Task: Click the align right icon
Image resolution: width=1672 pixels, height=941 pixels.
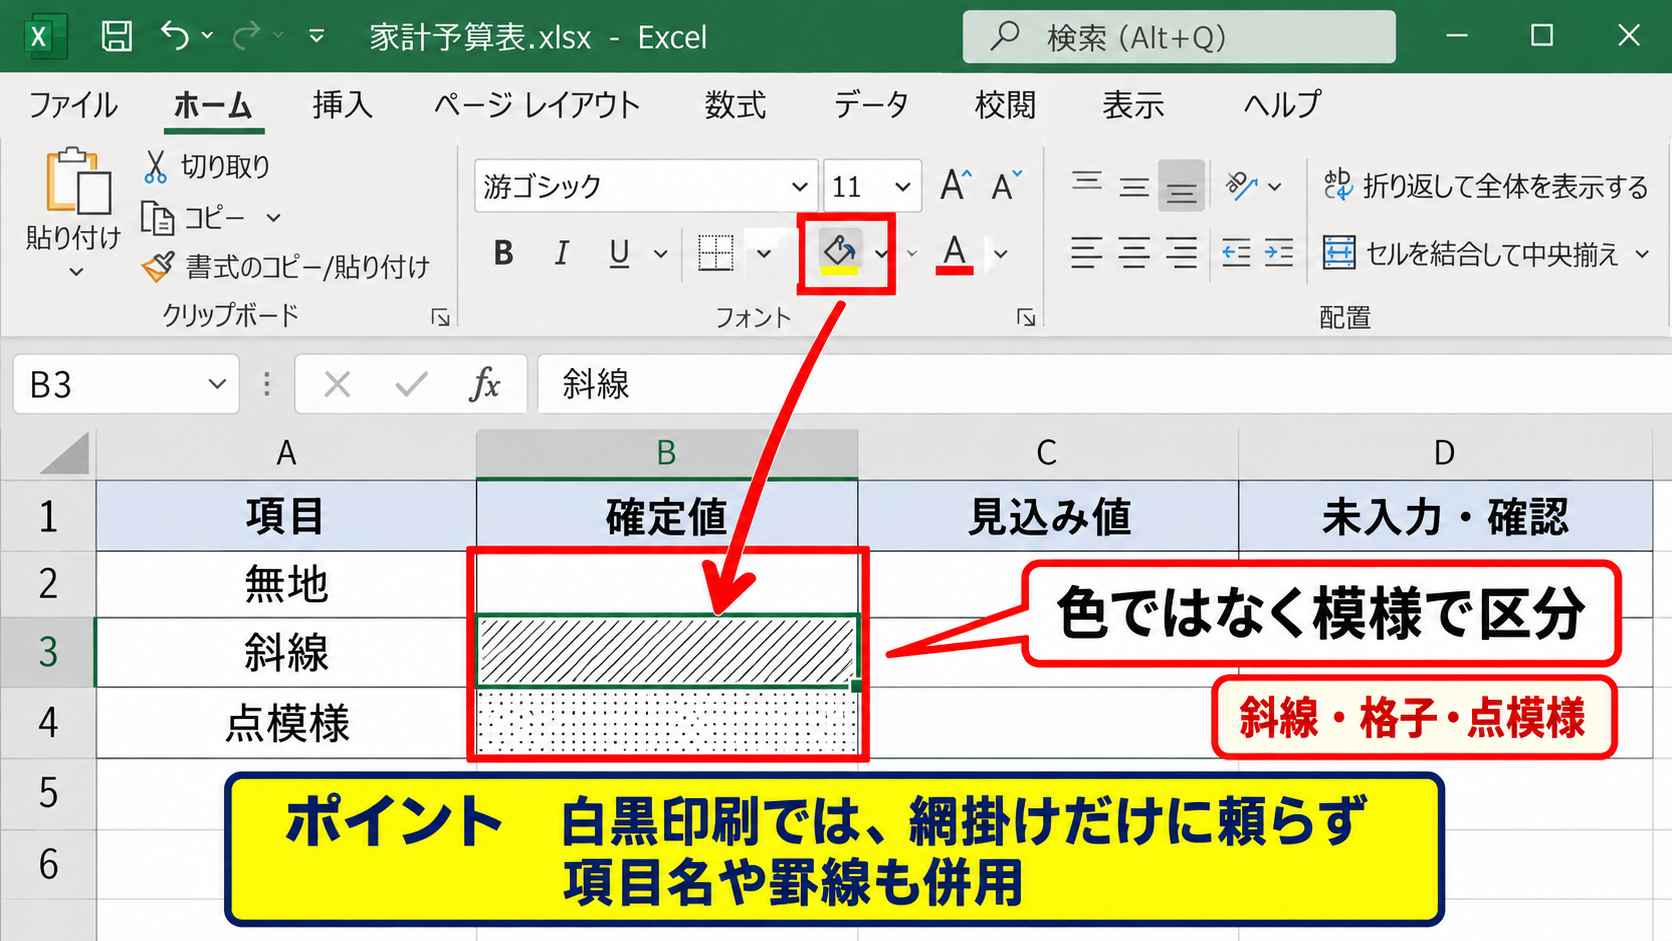Action: (1181, 253)
